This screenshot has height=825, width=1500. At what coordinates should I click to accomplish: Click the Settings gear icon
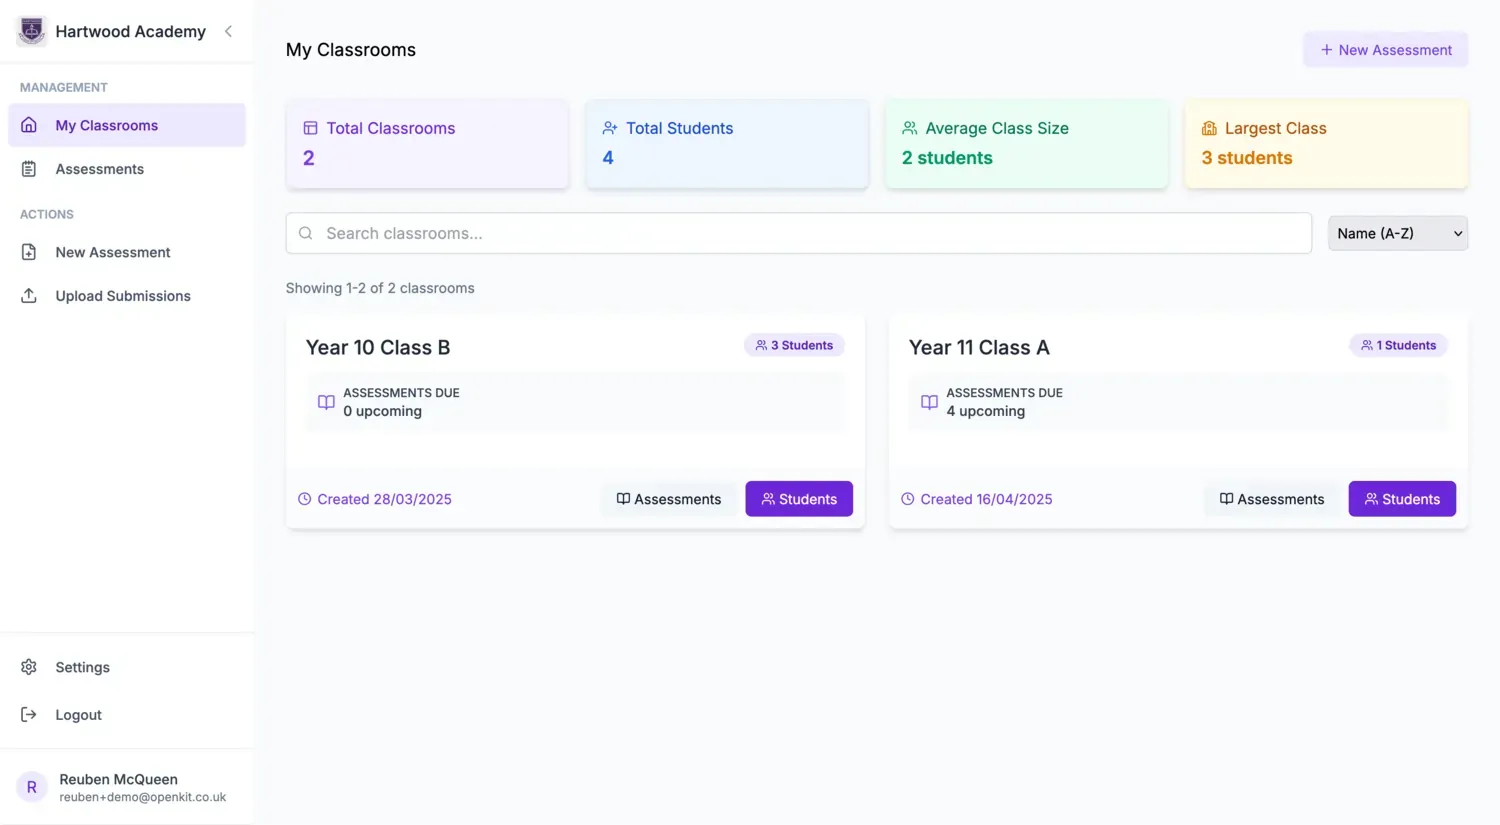point(29,667)
